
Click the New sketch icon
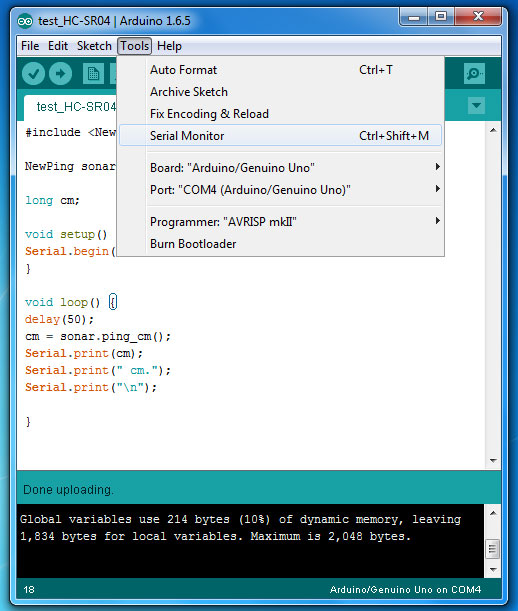[x=94, y=74]
